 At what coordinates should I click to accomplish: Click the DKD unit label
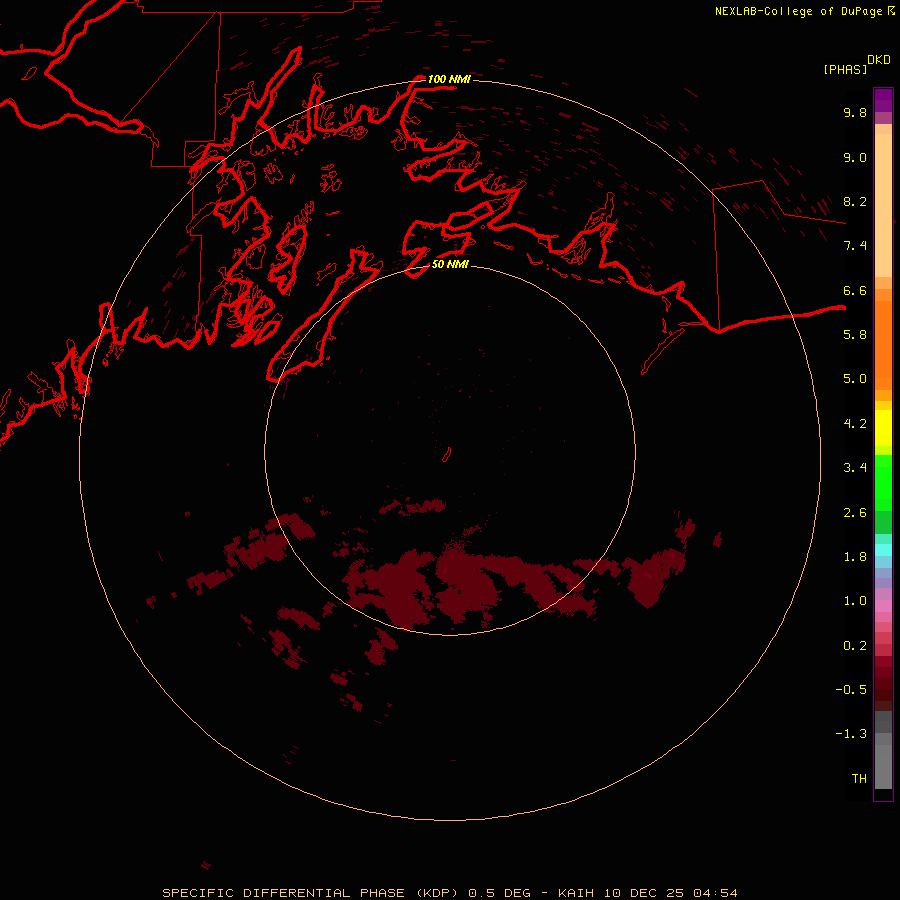pos(879,59)
